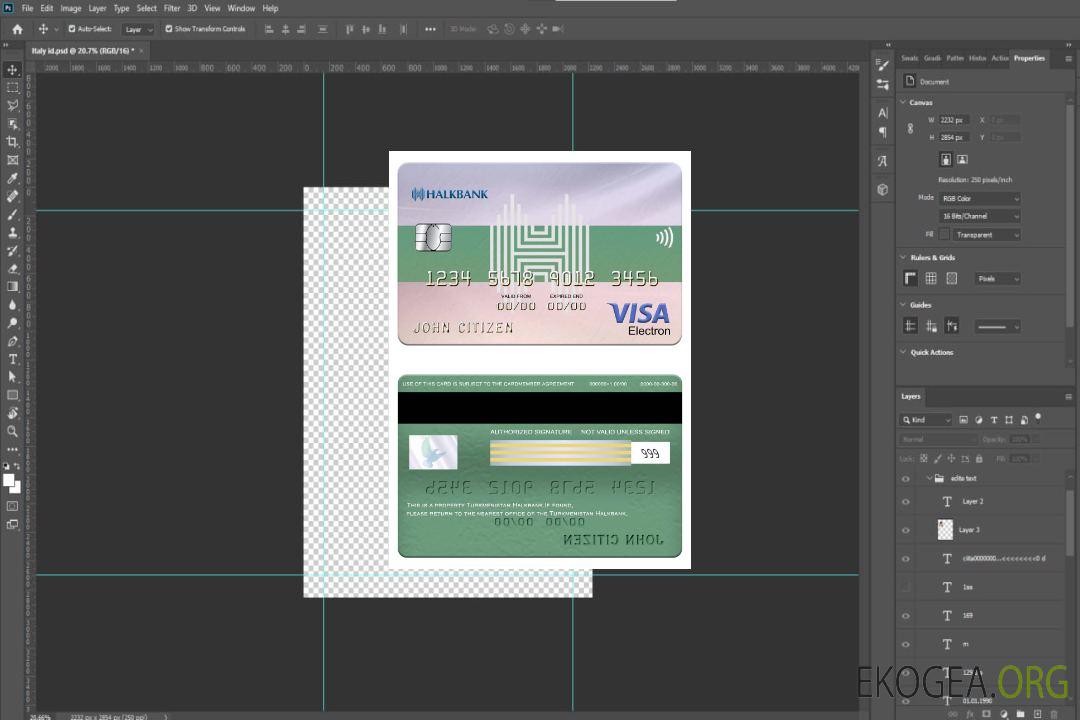Image resolution: width=1080 pixels, height=720 pixels.
Task: Expand the Quick Actions section
Action: (x=903, y=352)
